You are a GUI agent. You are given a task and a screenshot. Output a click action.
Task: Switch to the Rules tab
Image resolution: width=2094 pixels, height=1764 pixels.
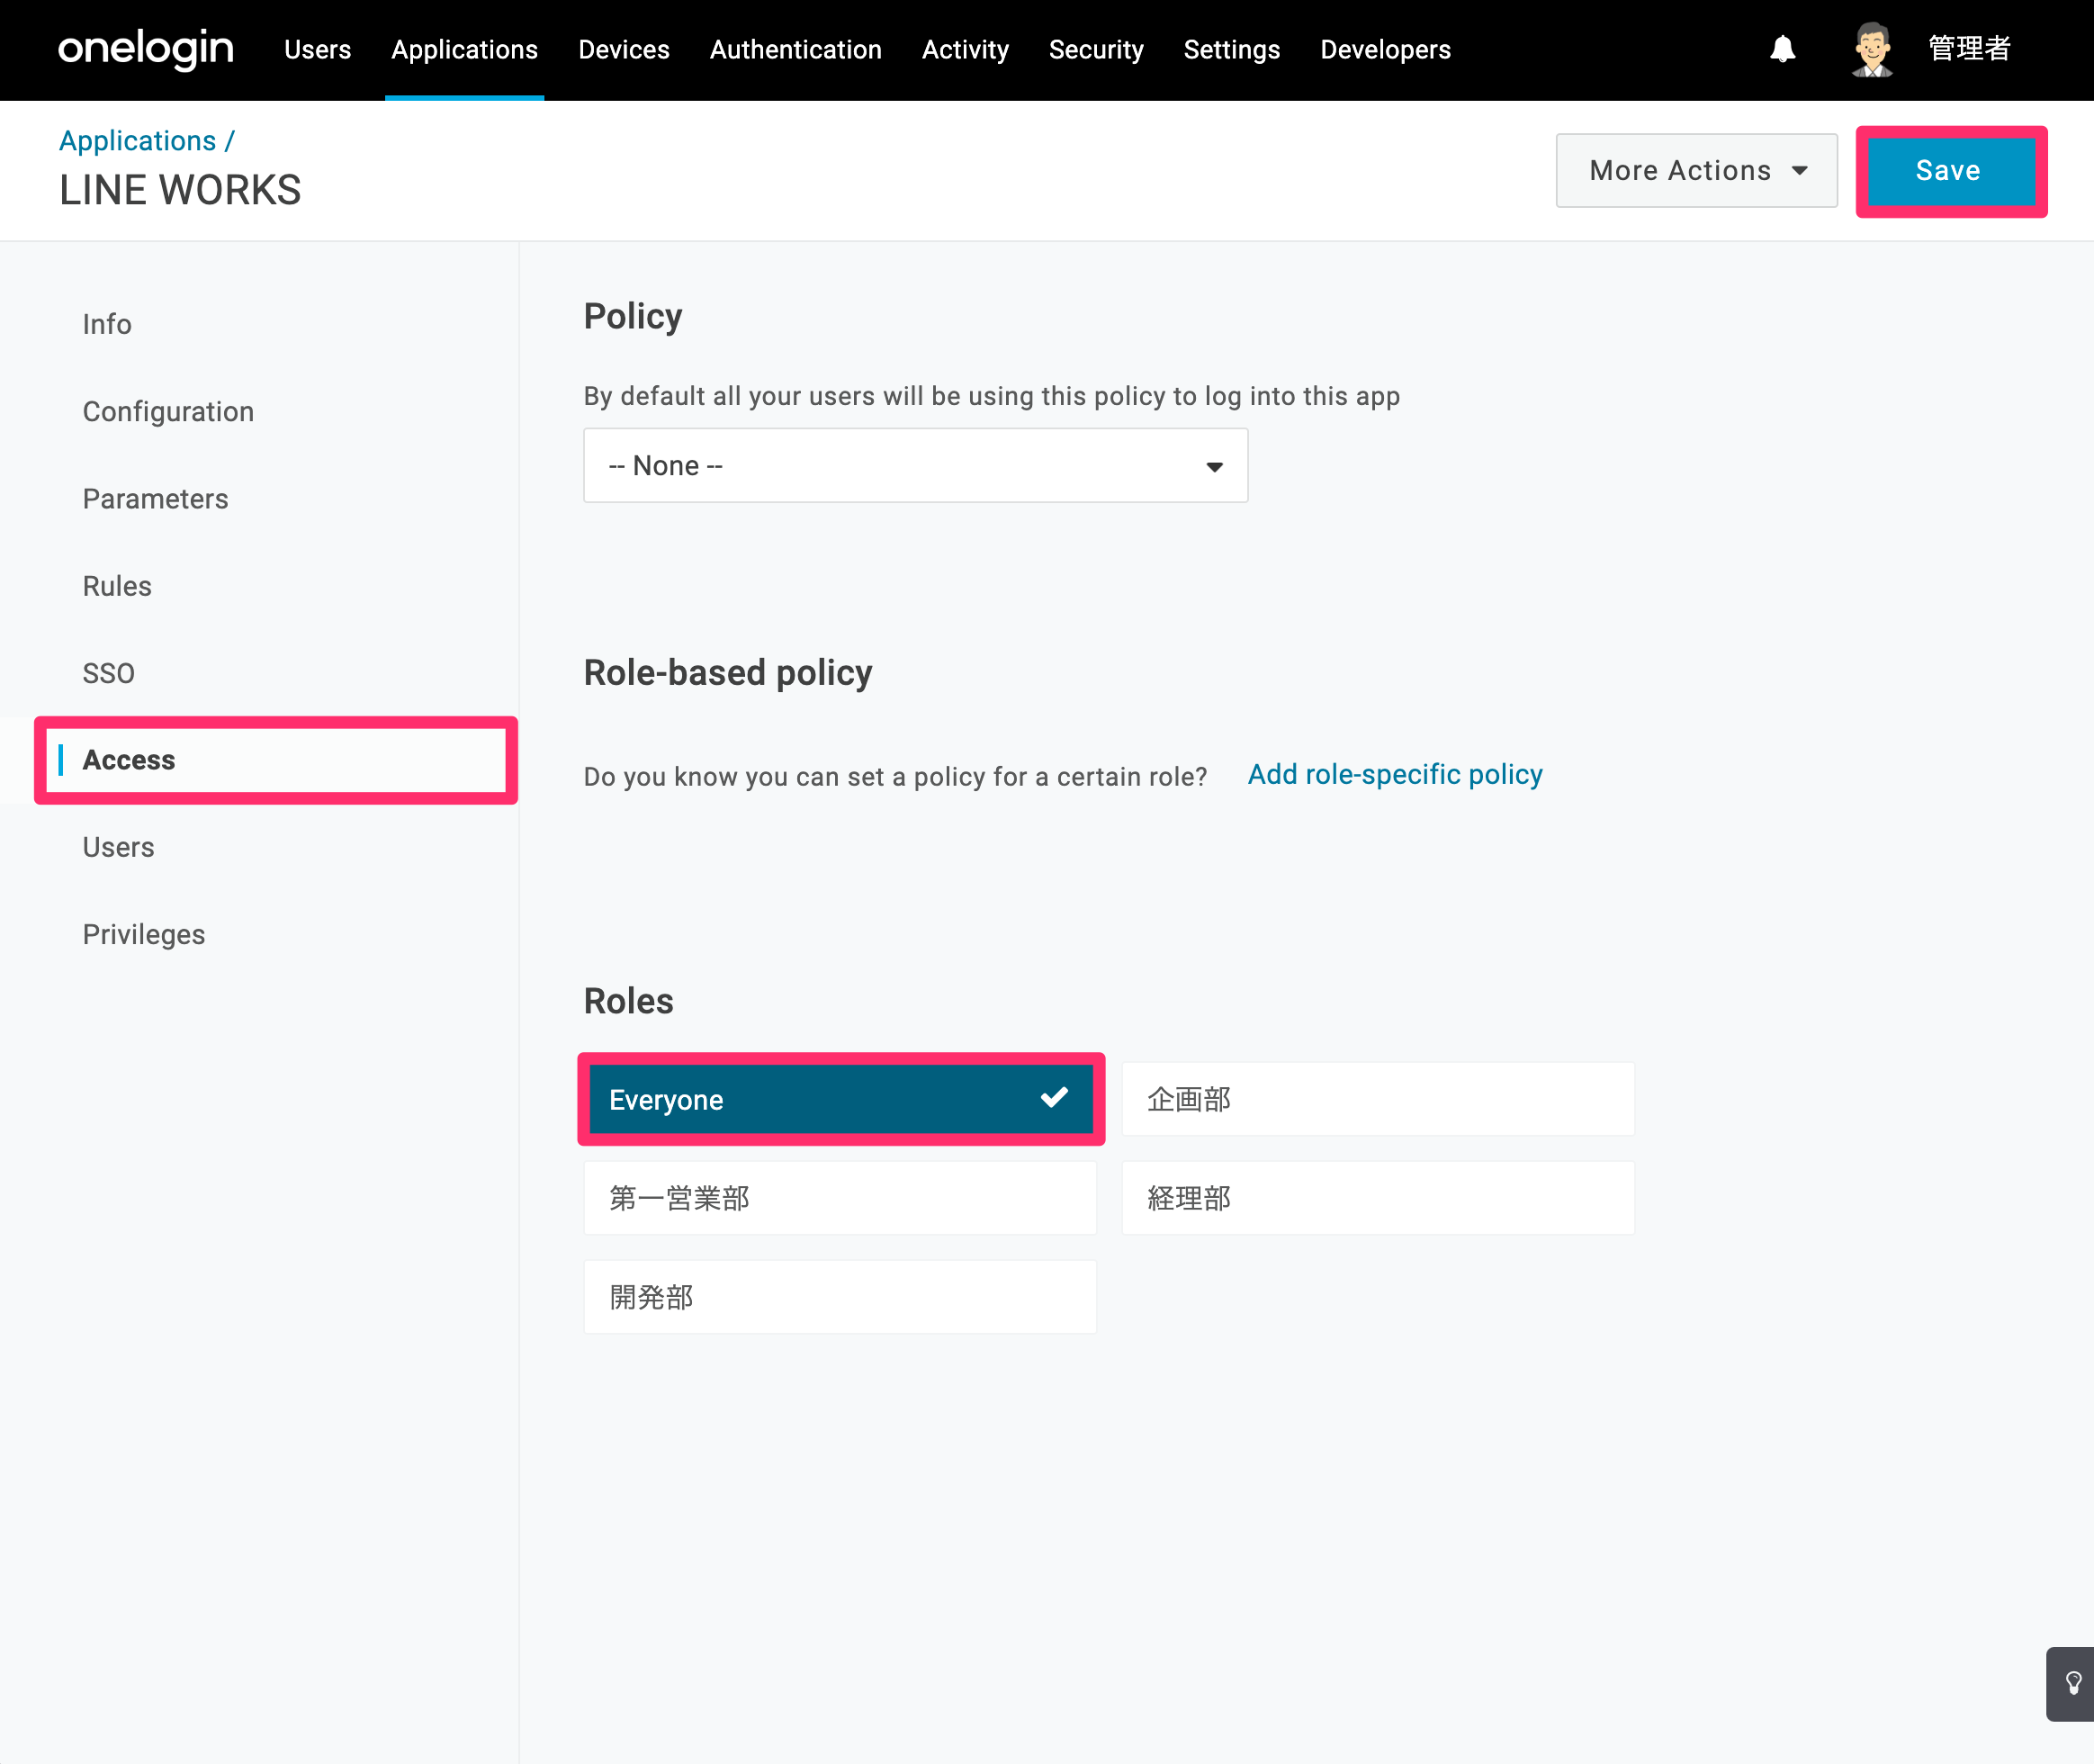[x=117, y=585]
